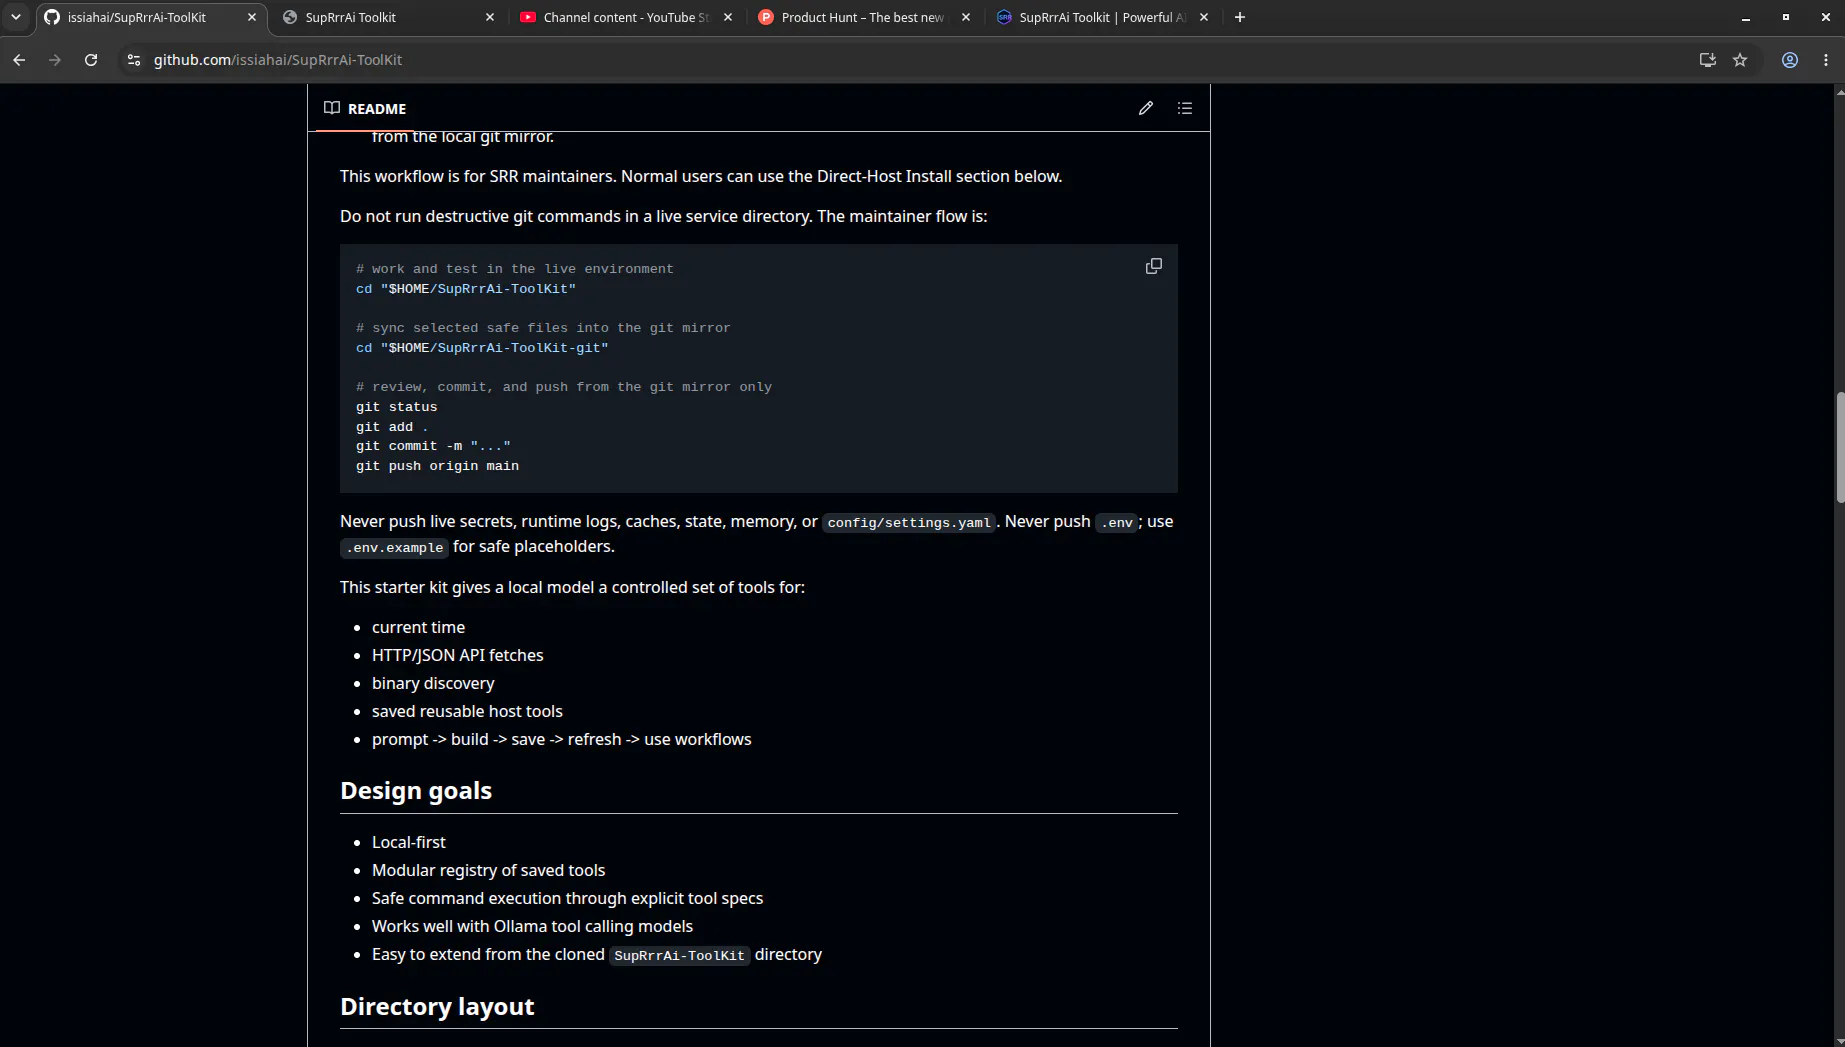This screenshot has width=1845, height=1047.
Task: Click the SupRrAi-ToolKit inline code in Design goals
Action: click(x=679, y=956)
